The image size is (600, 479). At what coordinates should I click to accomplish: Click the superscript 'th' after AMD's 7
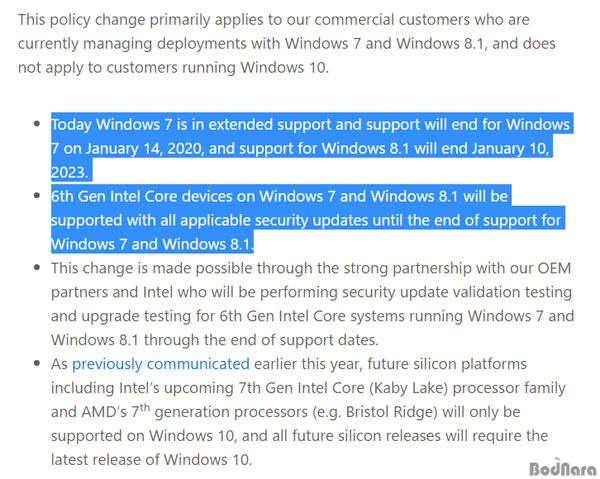tap(145, 407)
